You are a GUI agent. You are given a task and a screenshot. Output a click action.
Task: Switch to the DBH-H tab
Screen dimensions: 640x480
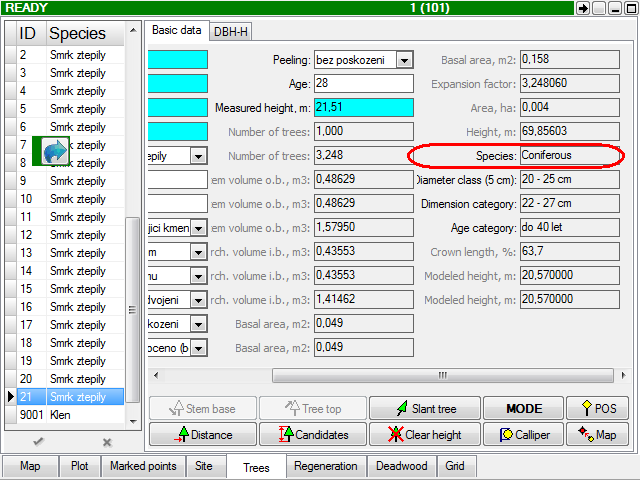coord(231,31)
